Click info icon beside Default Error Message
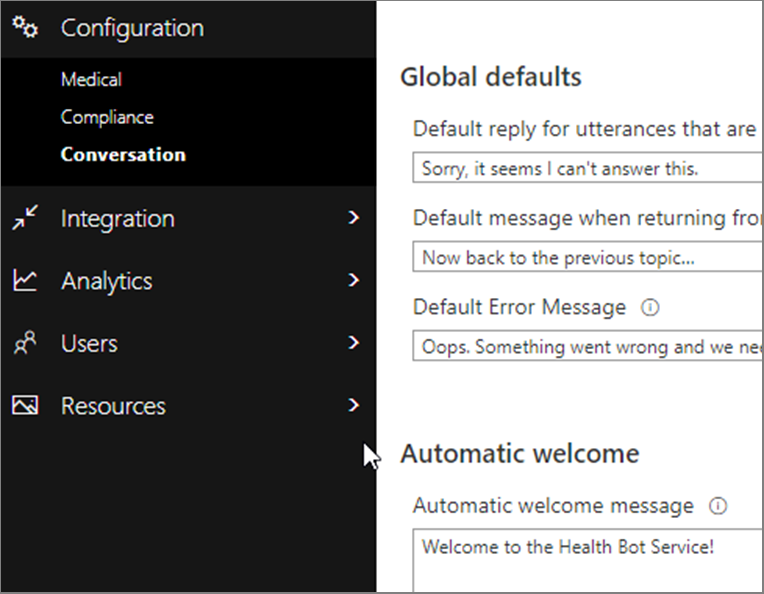This screenshot has height=594, width=764. (650, 308)
